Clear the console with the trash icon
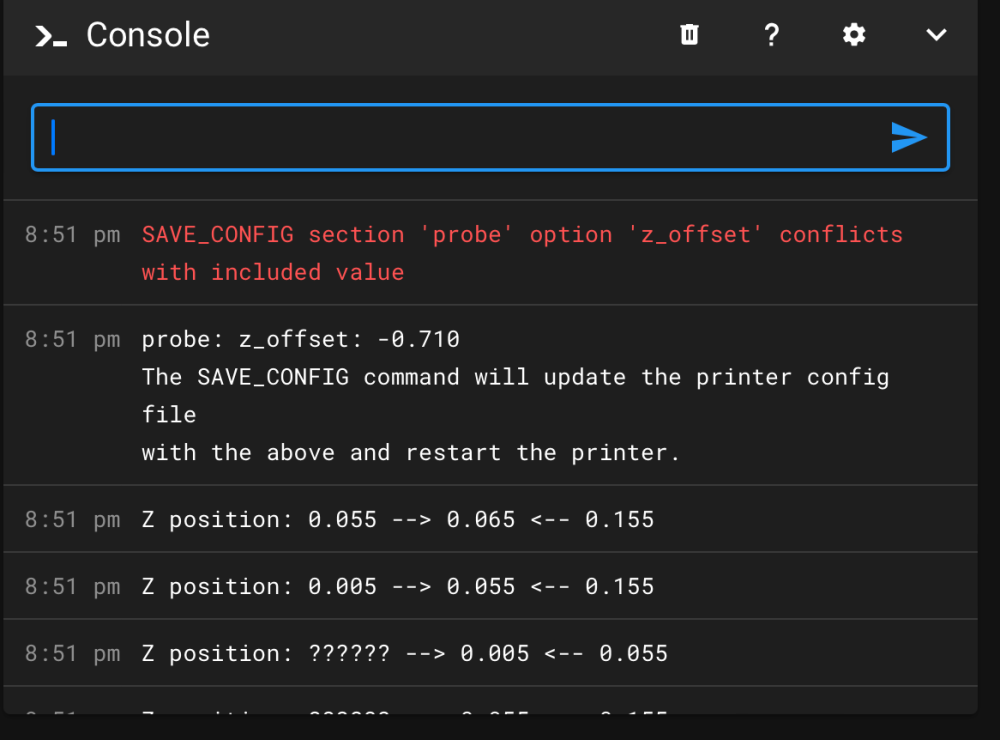Screen dimensions: 1000x740 [x=689, y=35]
